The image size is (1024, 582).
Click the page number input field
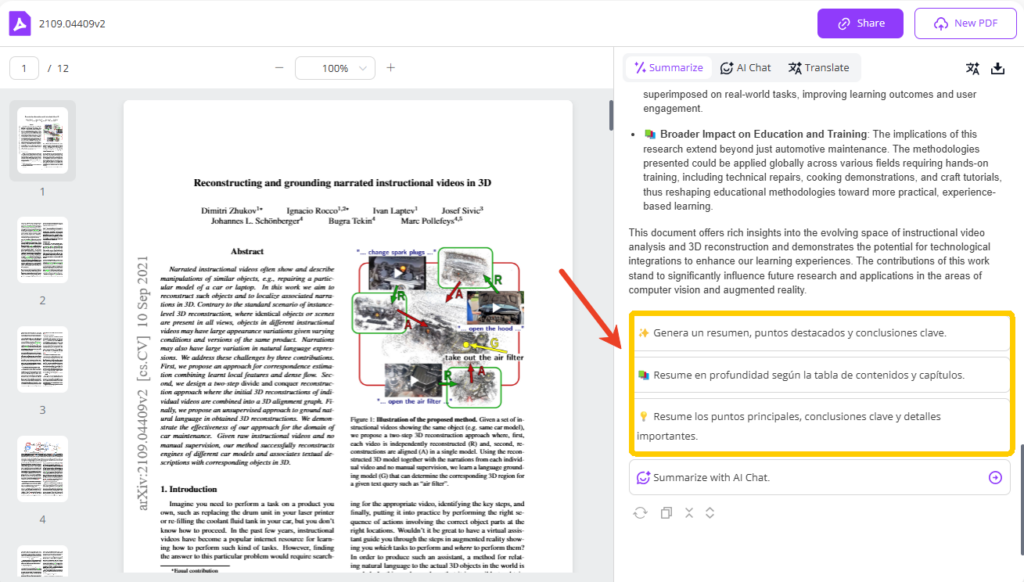coord(24,67)
